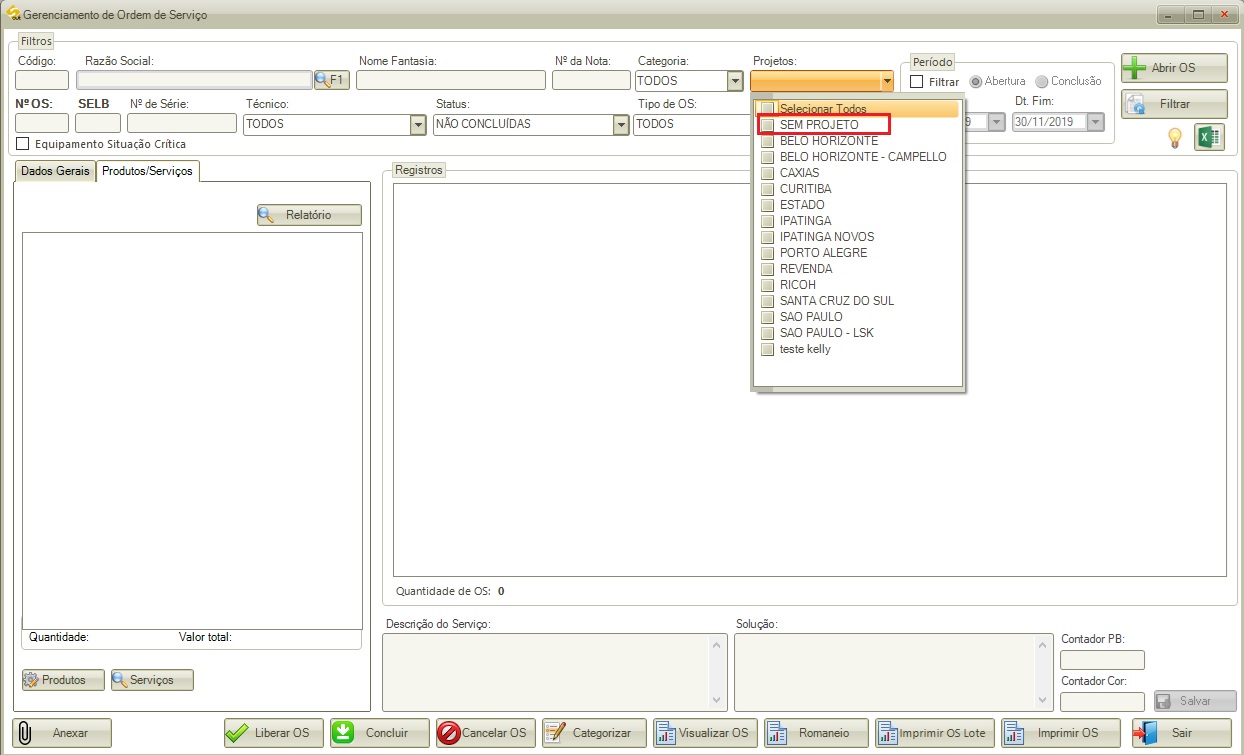
Task: Click the Filtrar button with funnel icon
Action: click(x=1174, y=104)
